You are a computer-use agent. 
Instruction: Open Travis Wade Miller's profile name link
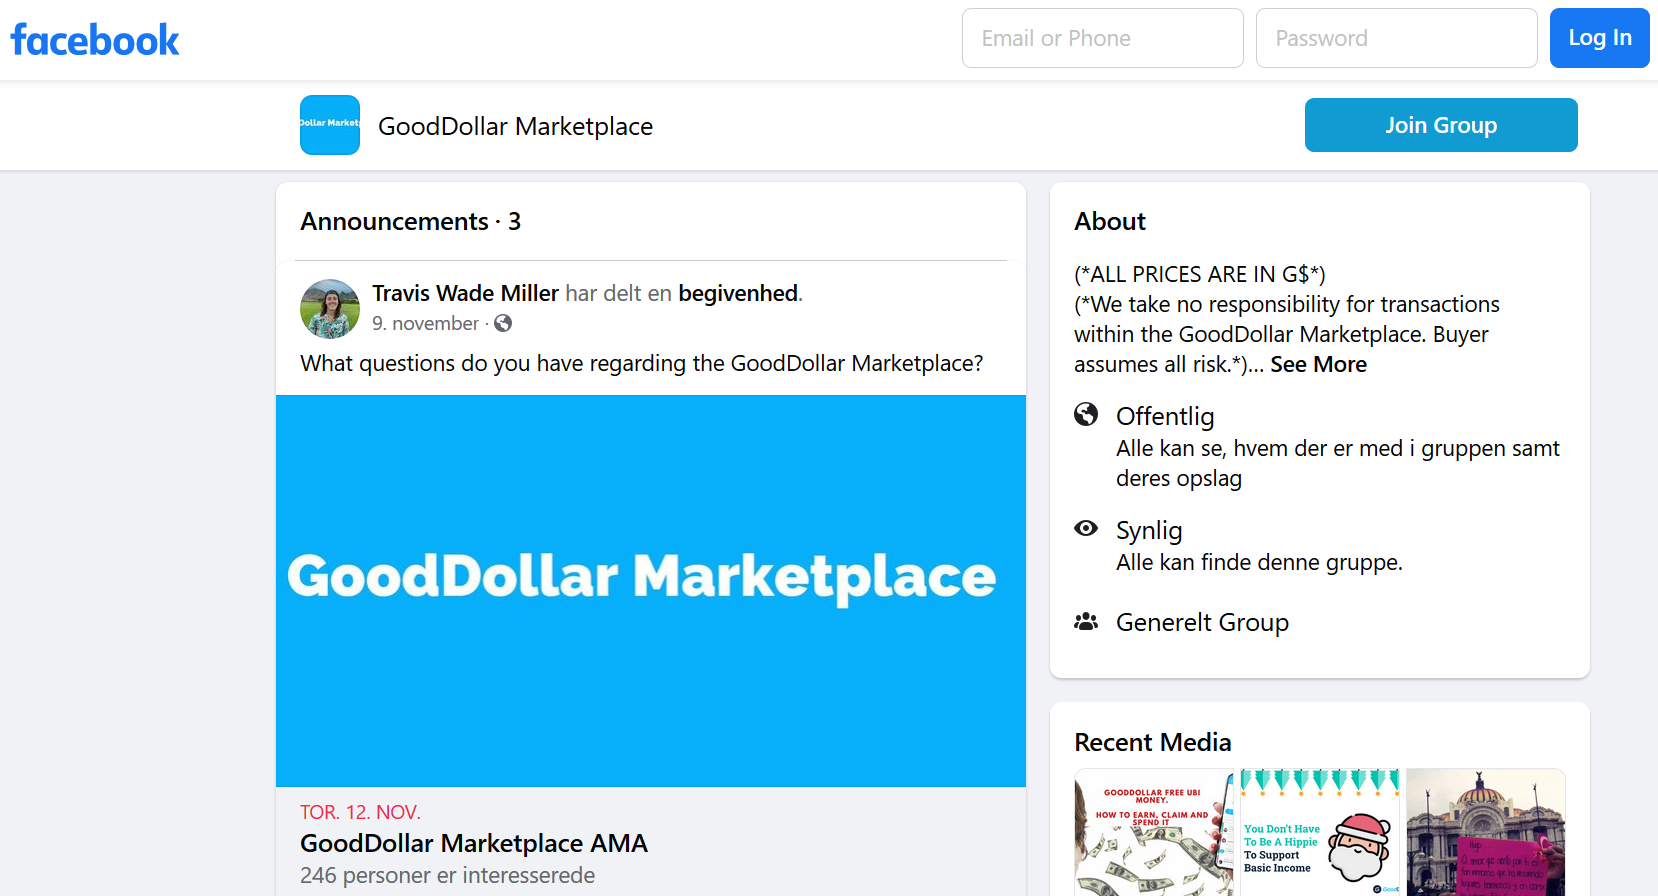coord(465,293)
